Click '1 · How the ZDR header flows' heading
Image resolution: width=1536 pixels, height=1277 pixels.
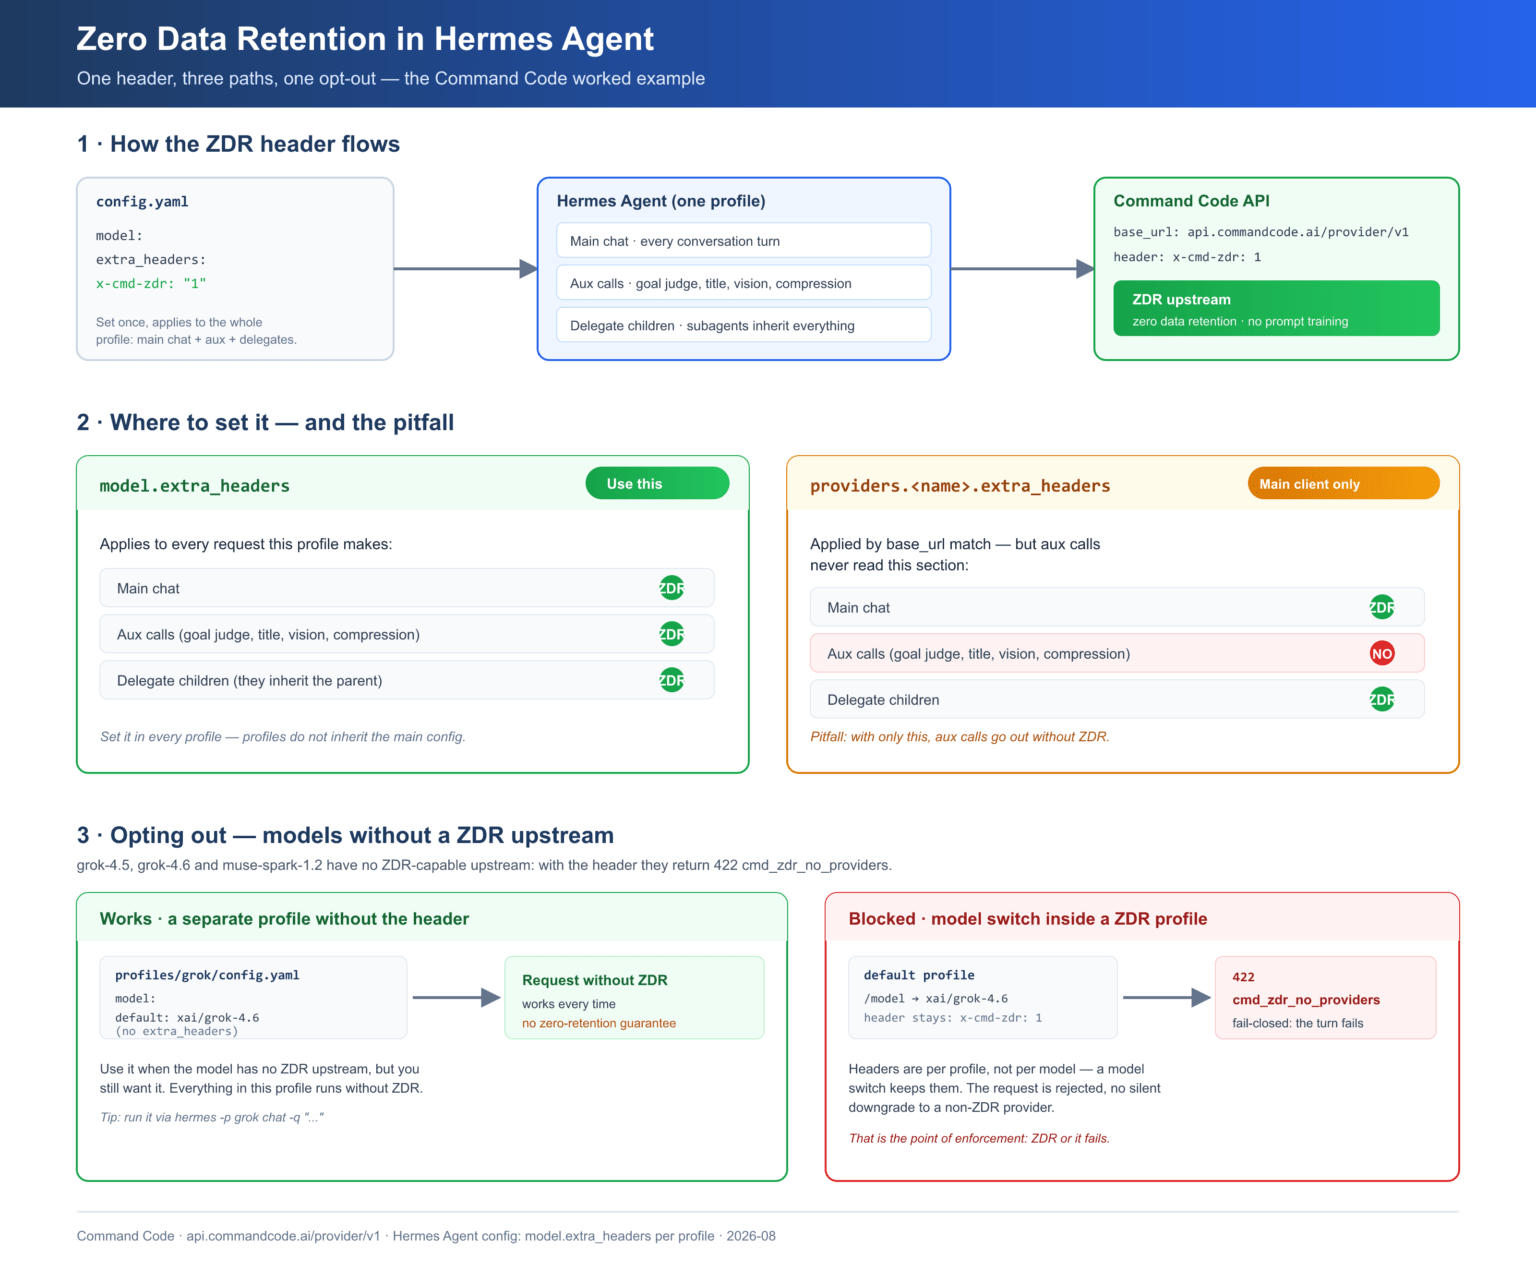pos(238,144)
